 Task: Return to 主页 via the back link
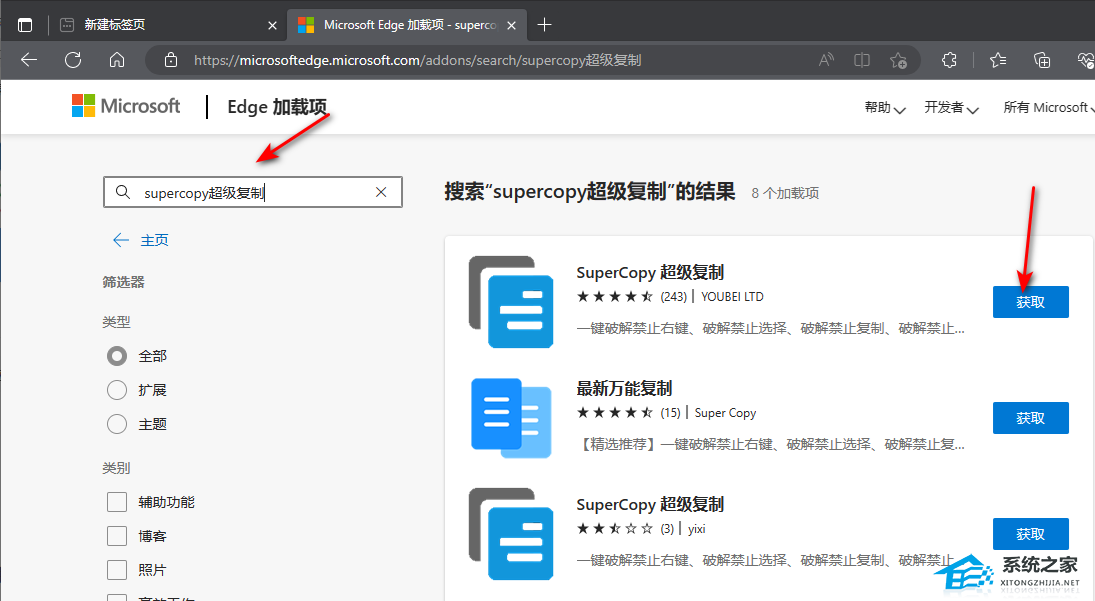140,240
